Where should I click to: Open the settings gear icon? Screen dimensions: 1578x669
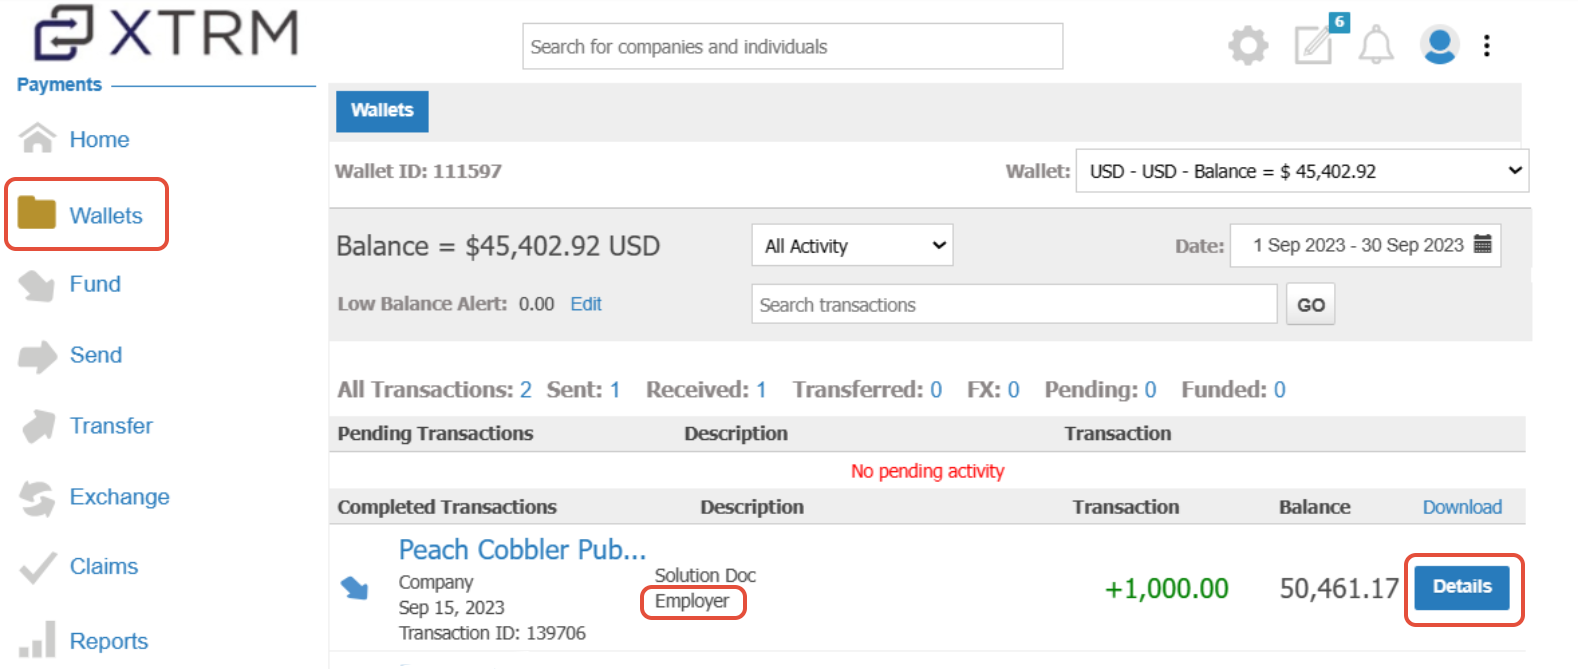pos(1247,46)
